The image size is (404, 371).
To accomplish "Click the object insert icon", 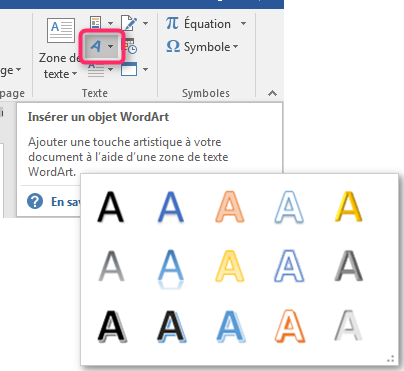I will [x=129, y=69].
